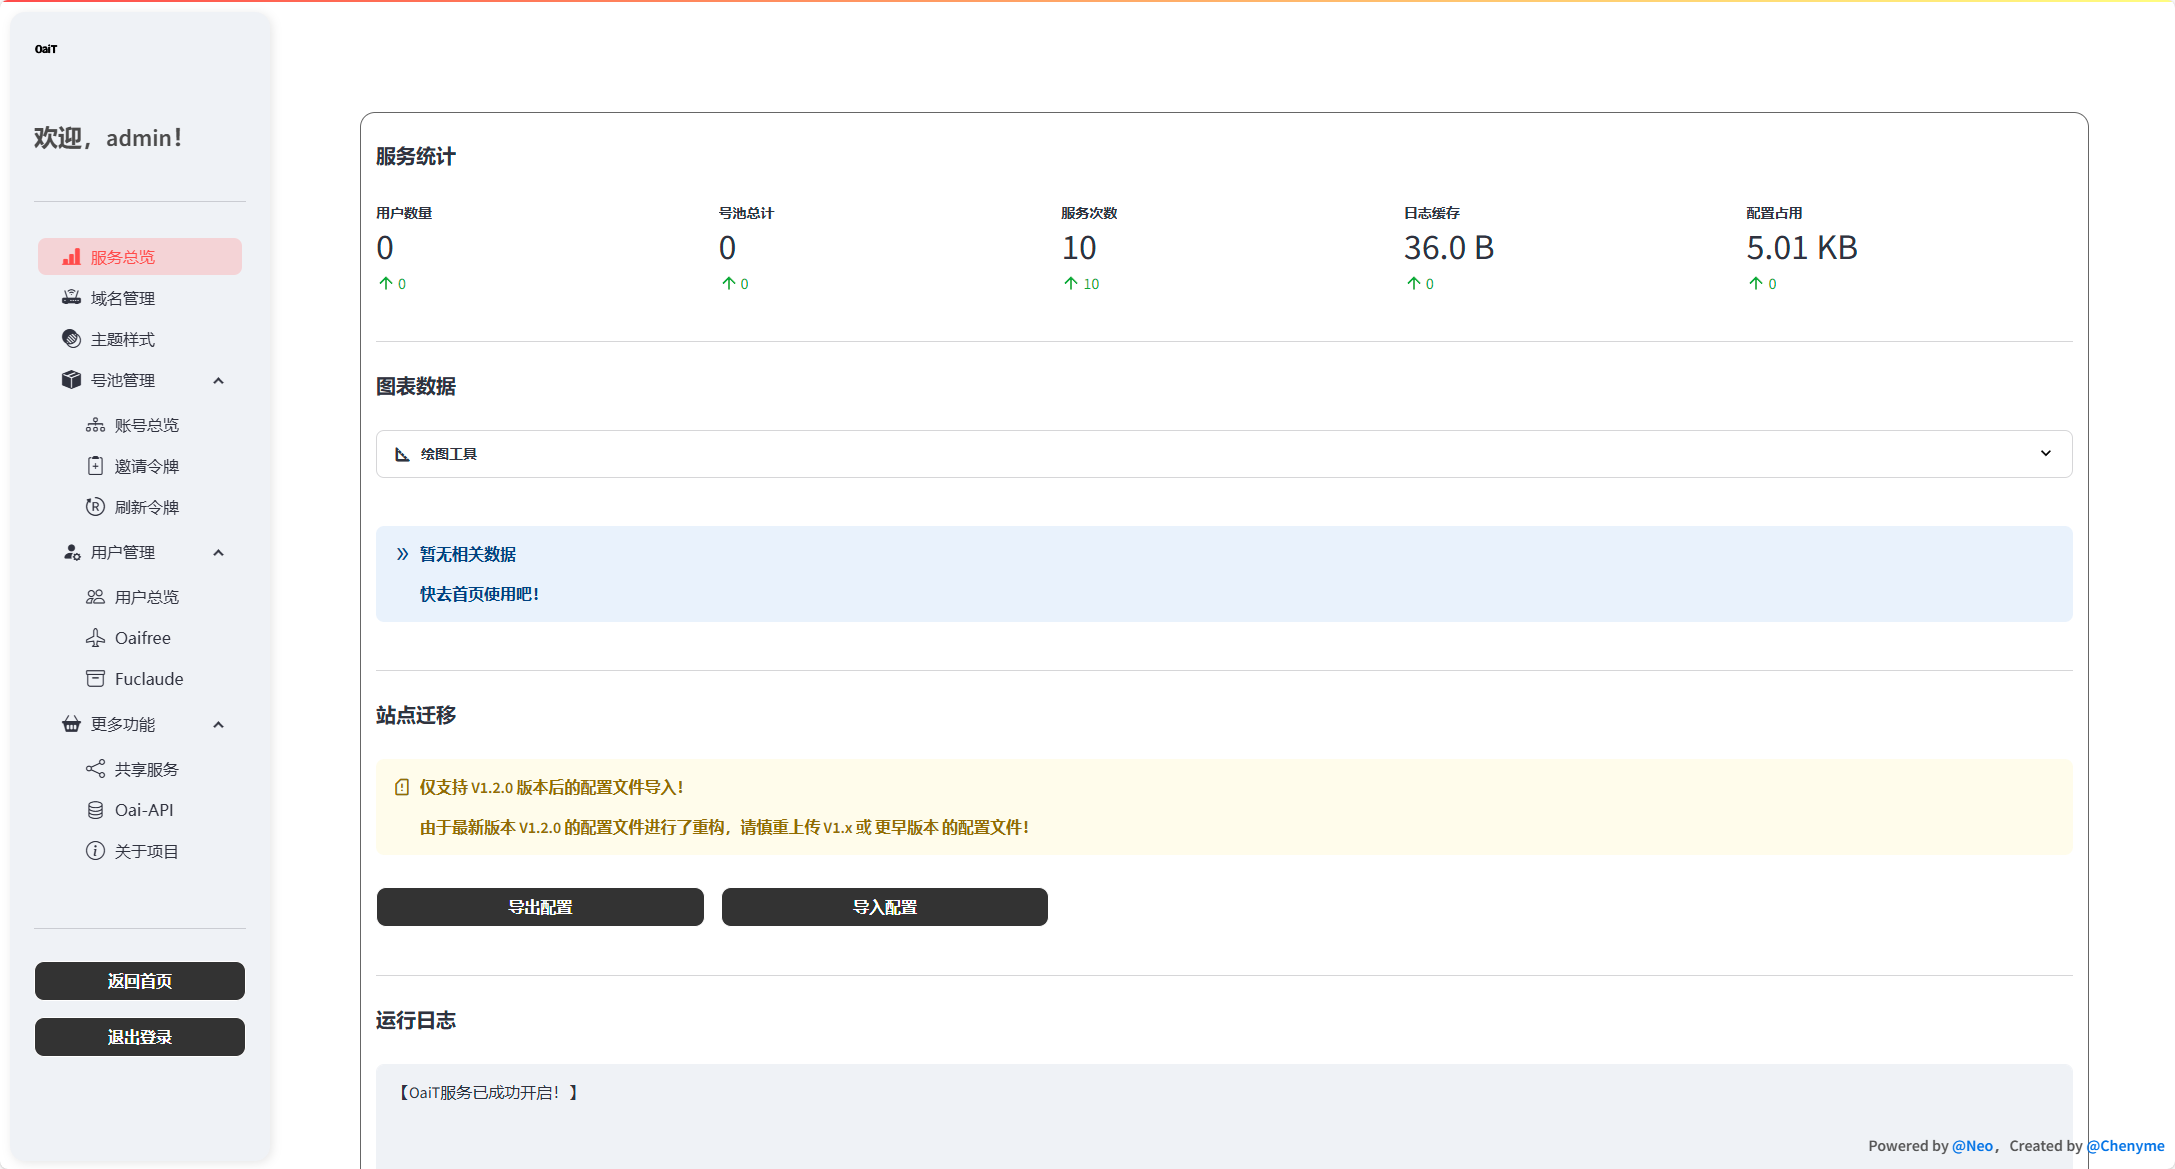This screenshot has width=2175, height=1169.
Task: Click the 刷新令牌 R icon
Action: click(95, 507)
